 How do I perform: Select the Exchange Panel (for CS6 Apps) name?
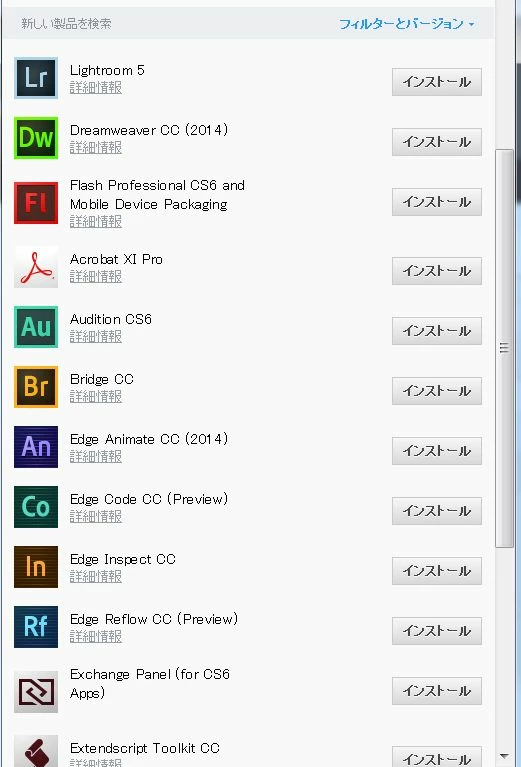pyautogui.click(x=150, y=684)
